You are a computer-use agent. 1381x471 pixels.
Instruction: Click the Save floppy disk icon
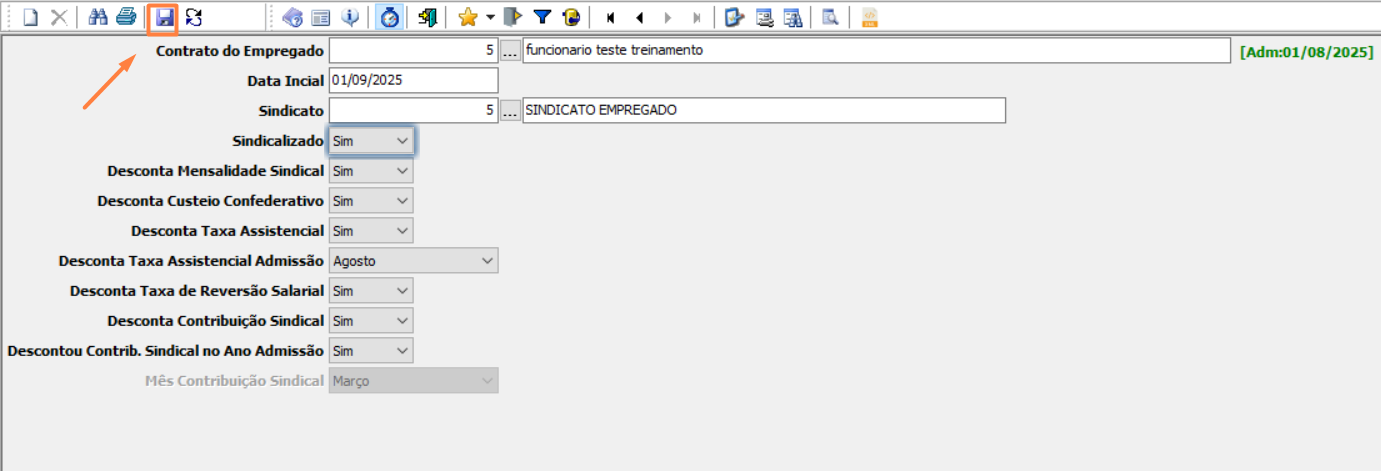(x=163, y=17)
